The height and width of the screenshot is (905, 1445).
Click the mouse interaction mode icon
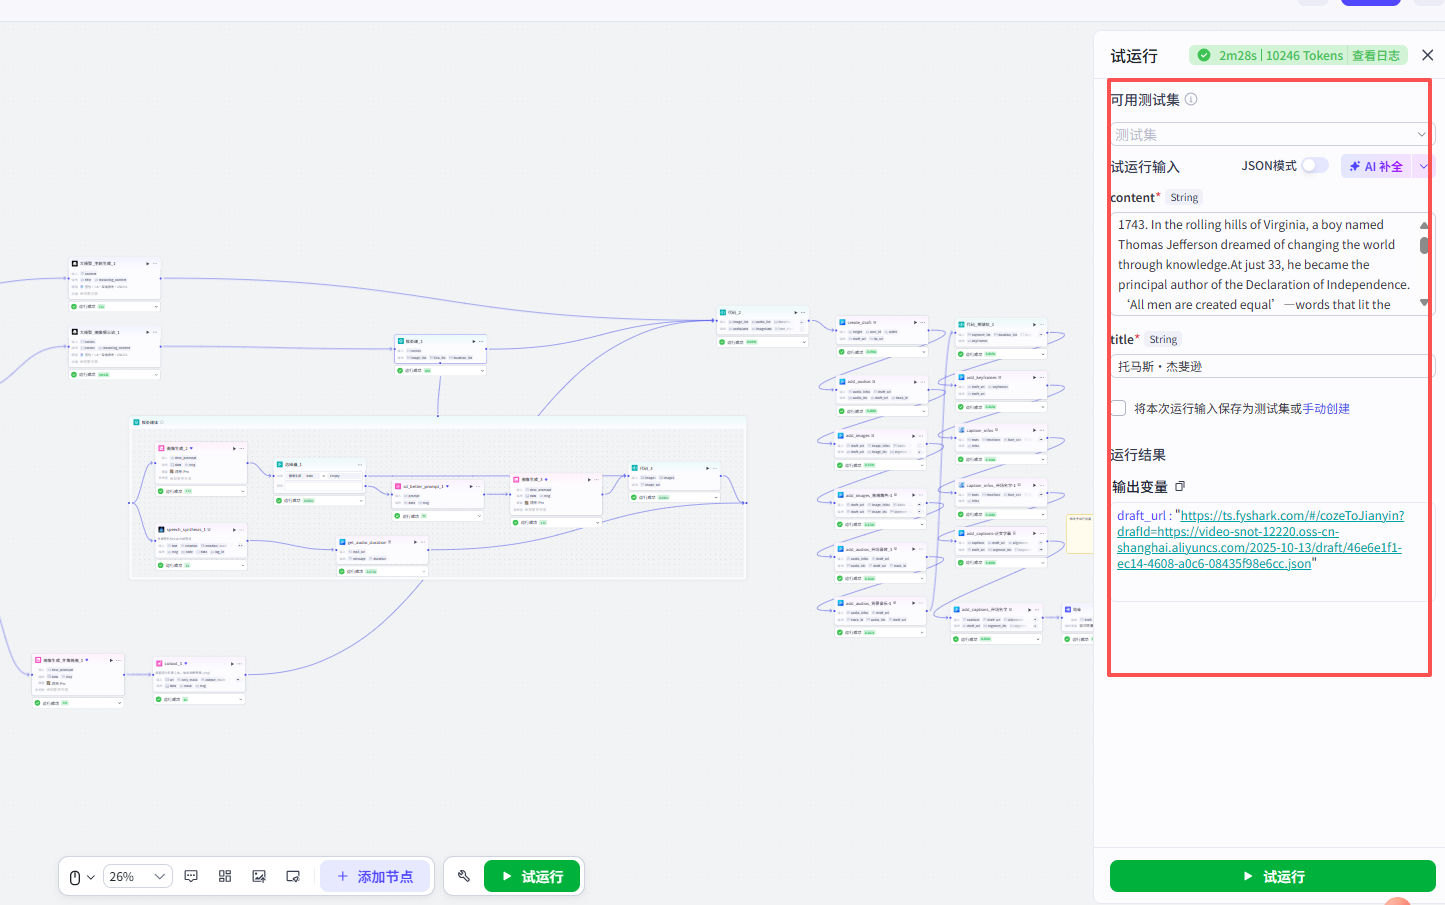[x=81, y=877]
